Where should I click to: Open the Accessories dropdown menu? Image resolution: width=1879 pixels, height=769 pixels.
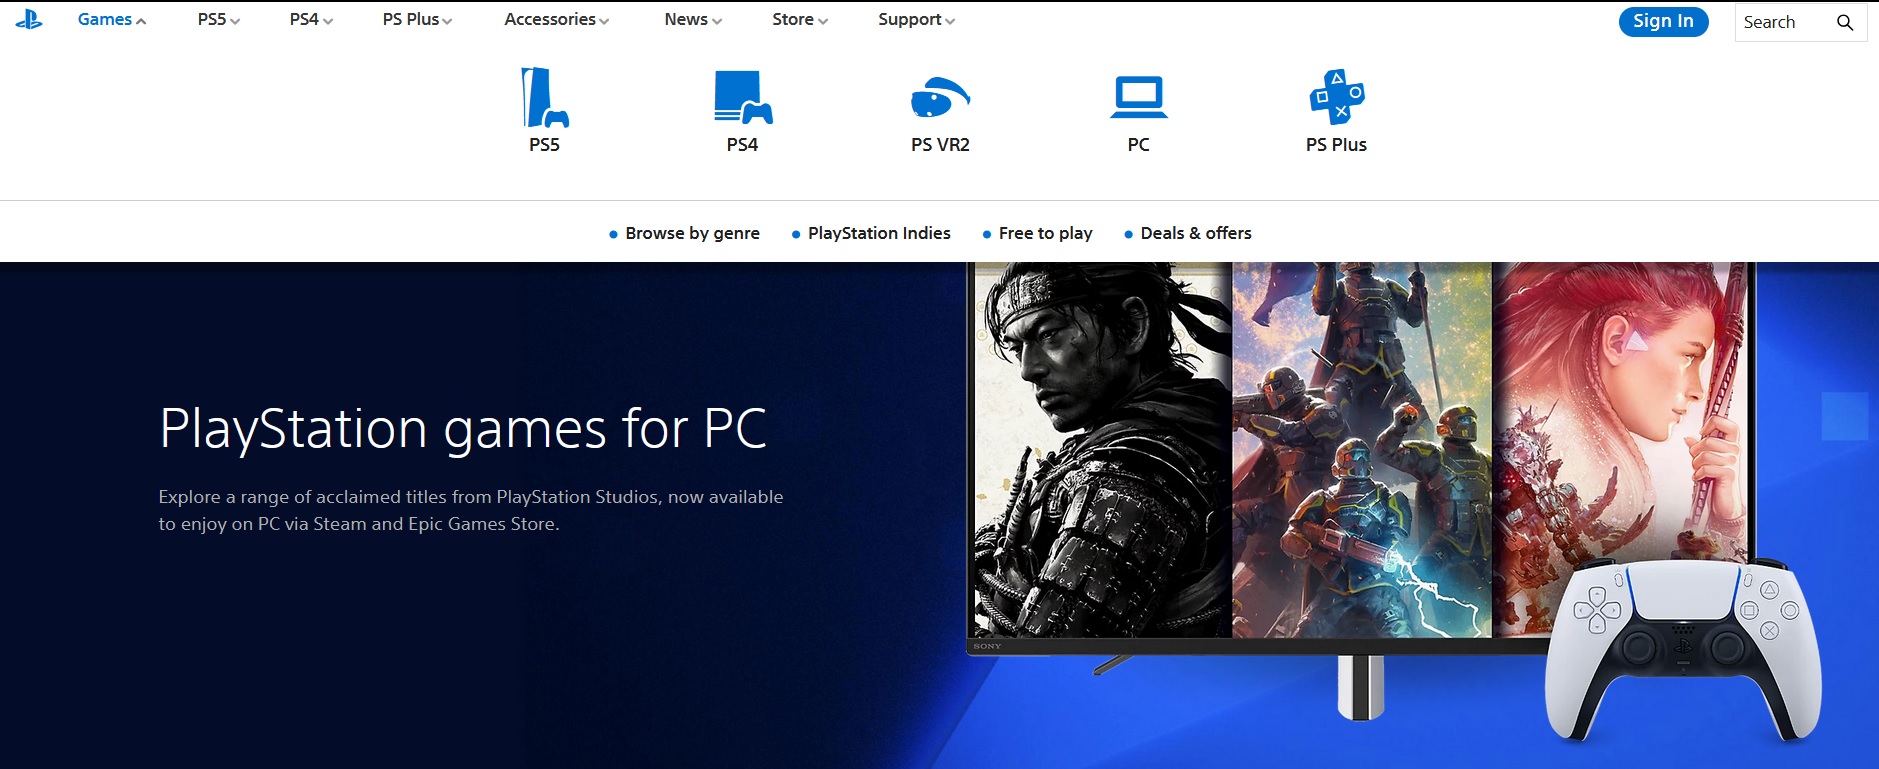tap(557, 20)
